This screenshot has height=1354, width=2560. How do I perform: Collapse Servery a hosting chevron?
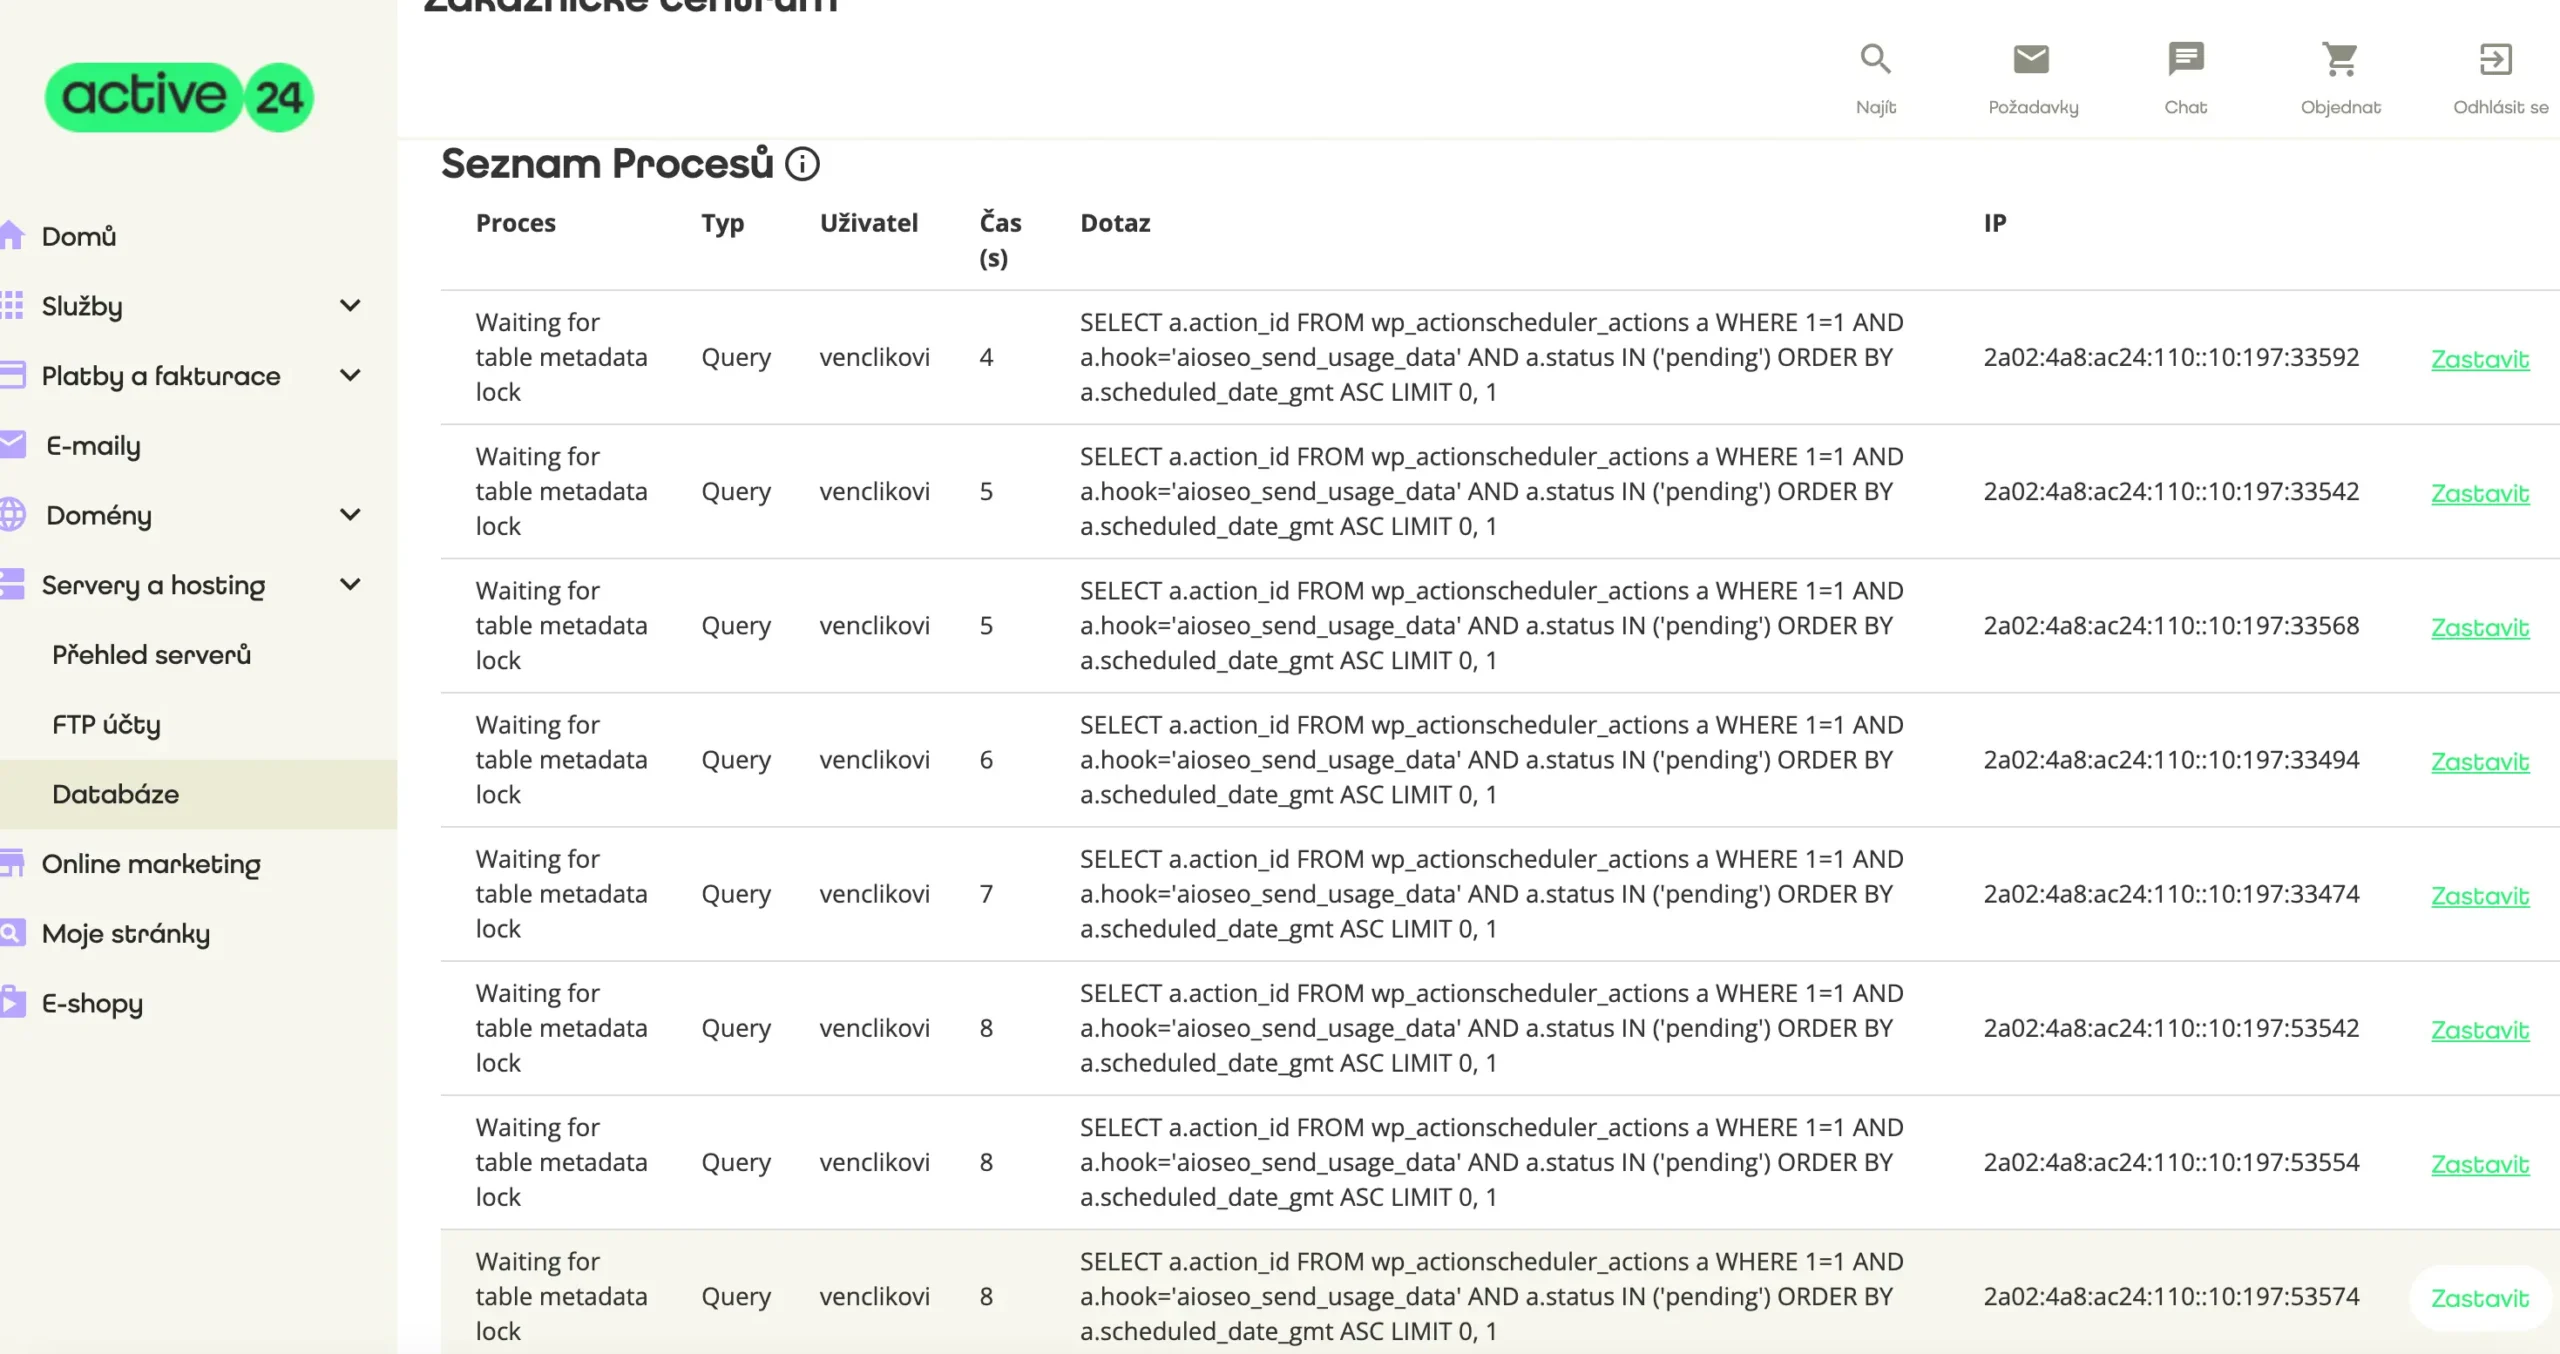click(350, 585)
